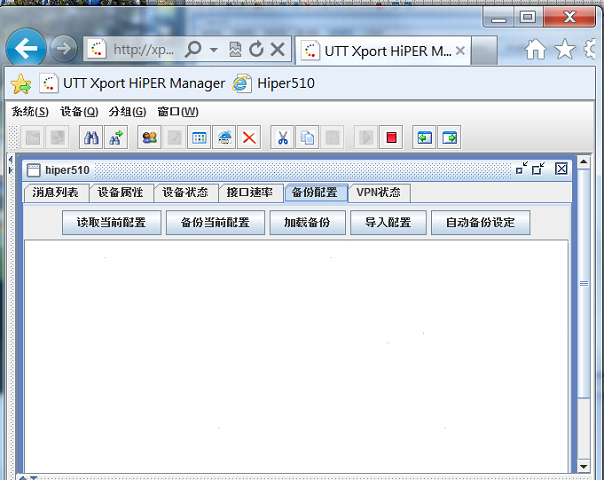Open a new blank browser tab

pos(484,50)
